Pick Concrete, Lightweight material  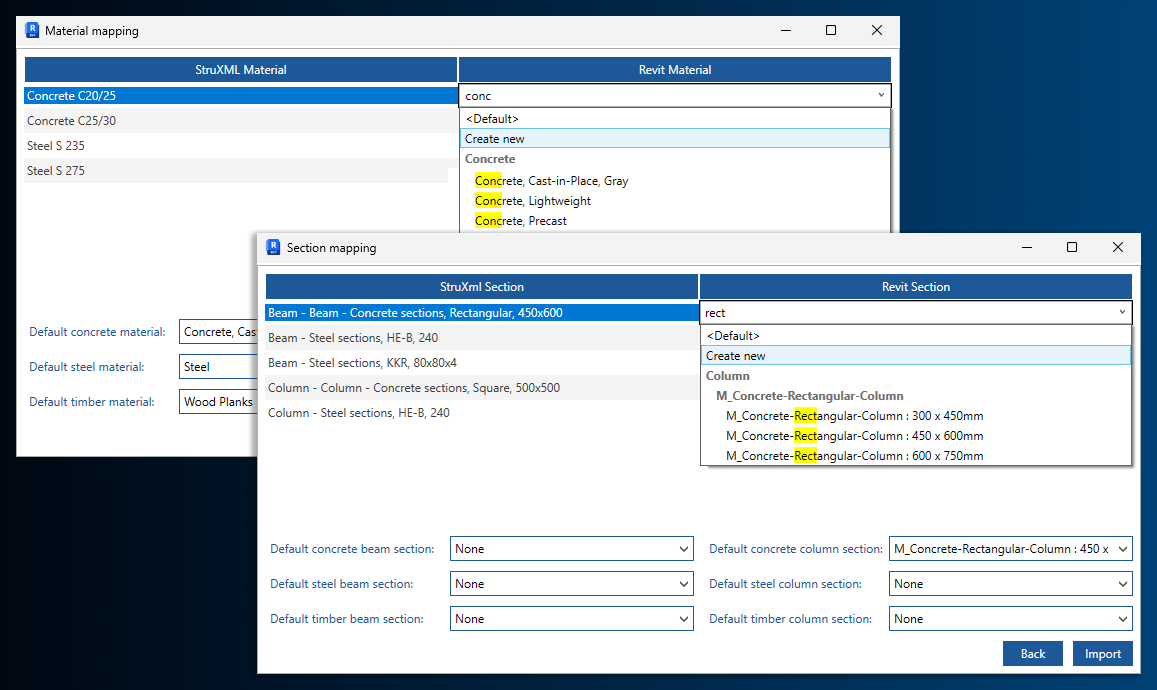(533, 201)
